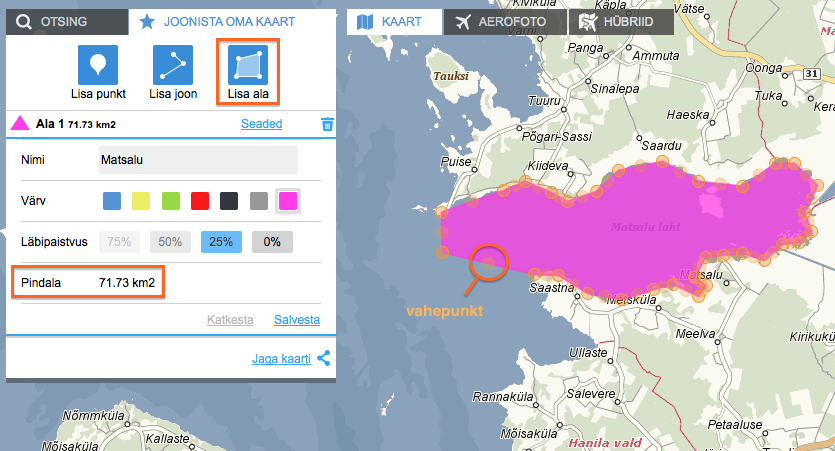Click the Seaded link
The height and width of the screenshot is (451, 835).
261,124
